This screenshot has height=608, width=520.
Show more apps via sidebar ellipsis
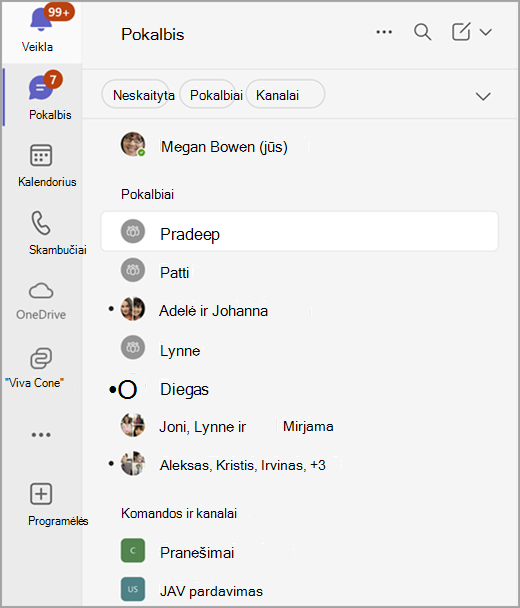click(x=41, y=435)
